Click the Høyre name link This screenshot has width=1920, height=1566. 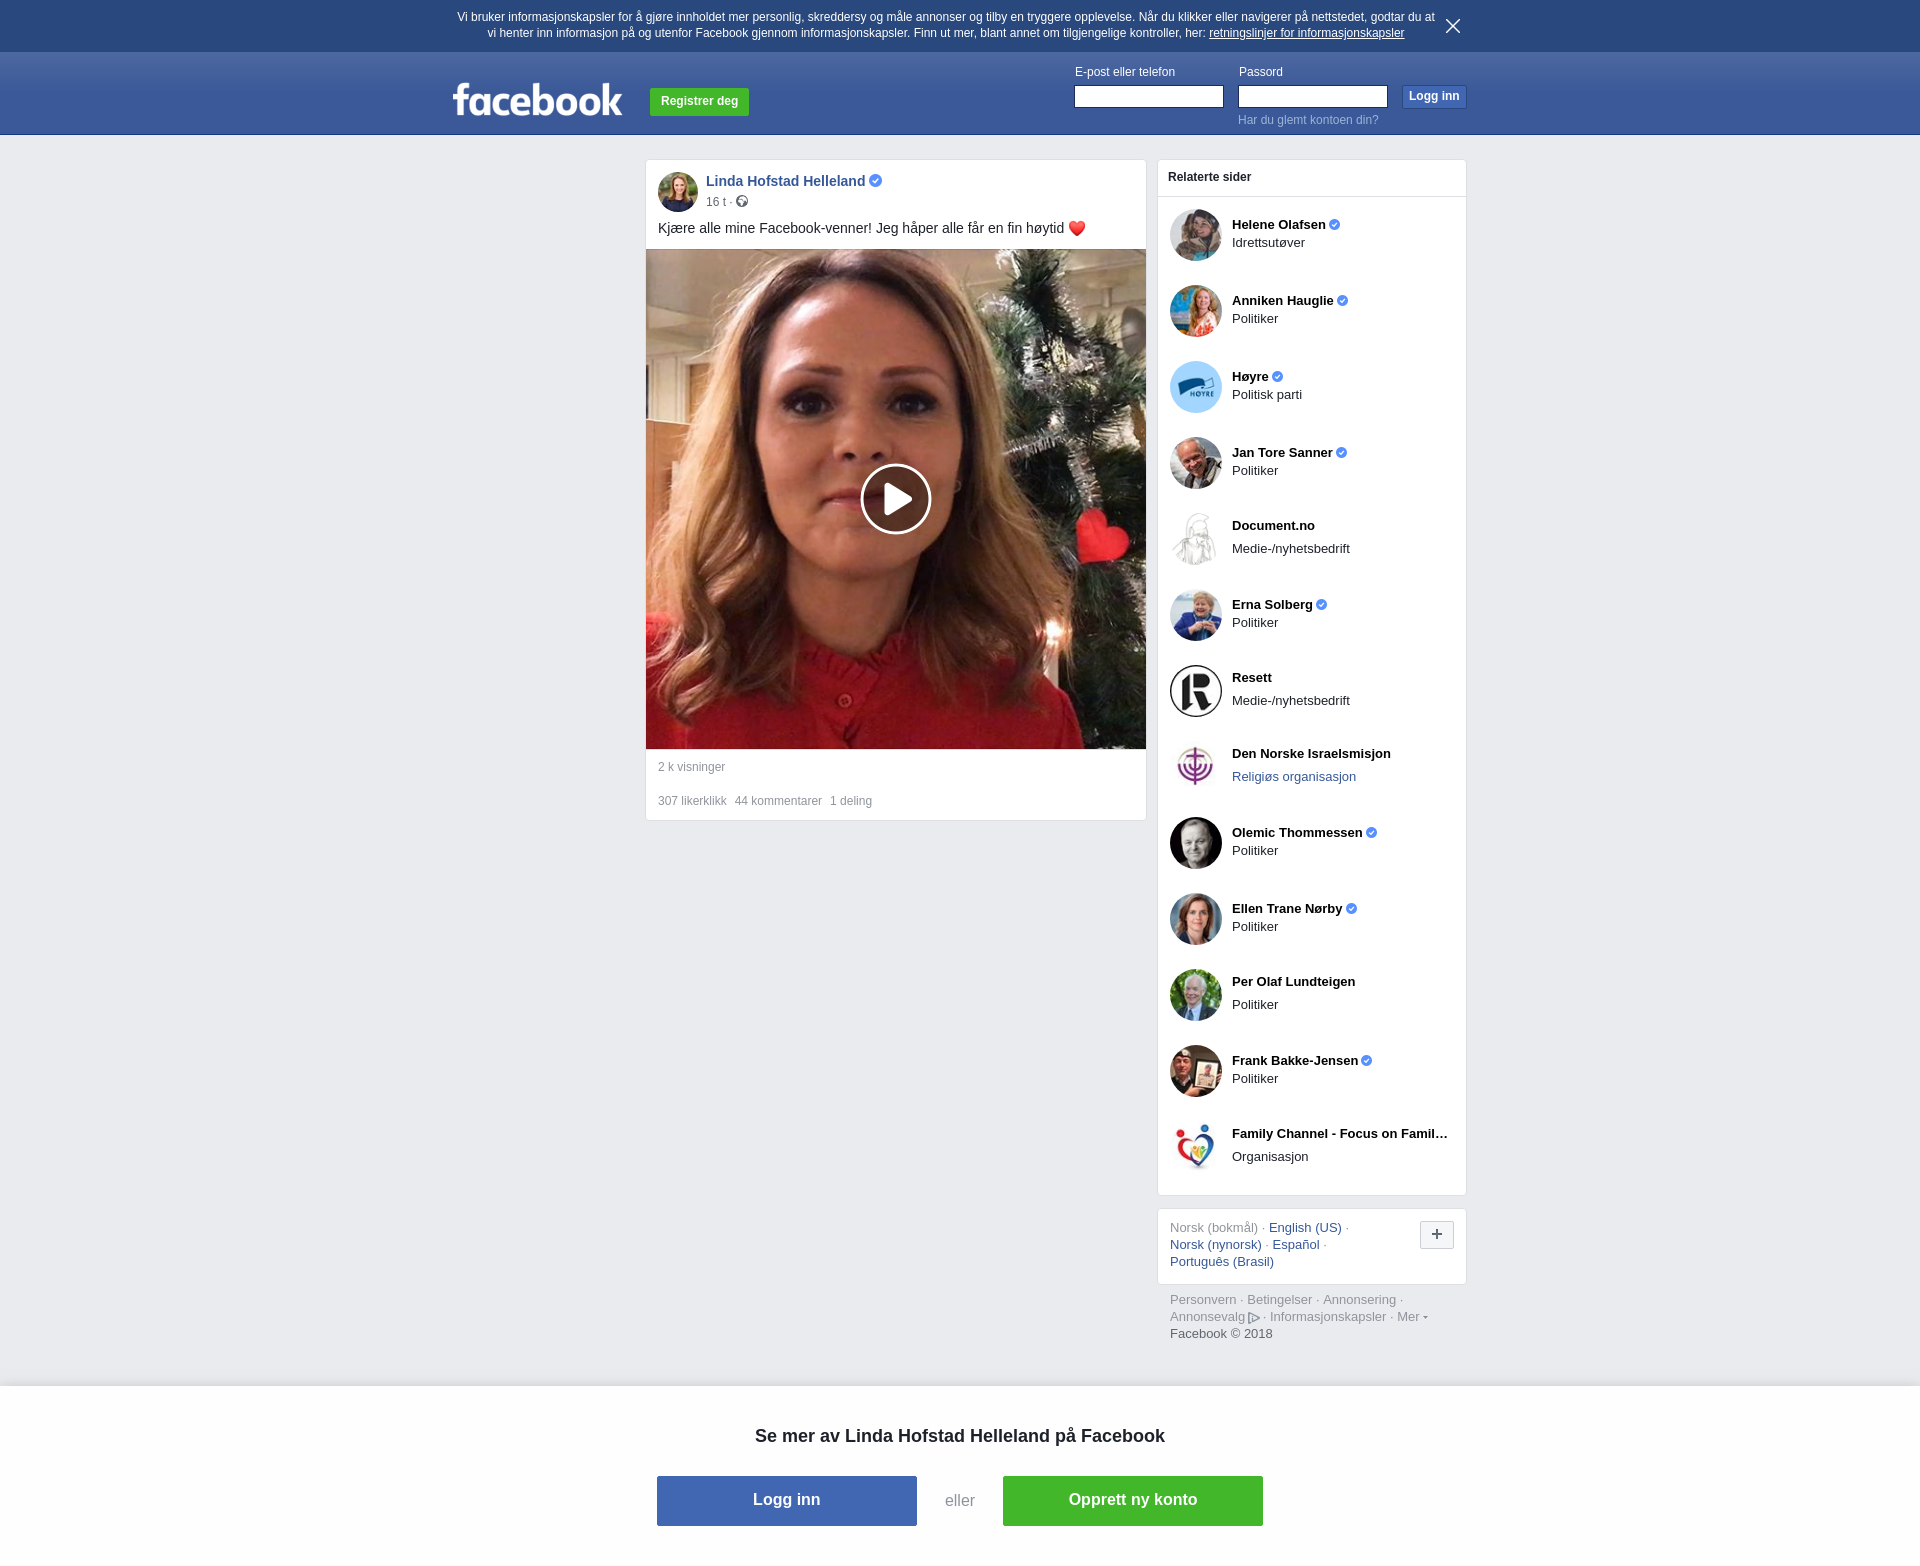1250,377
